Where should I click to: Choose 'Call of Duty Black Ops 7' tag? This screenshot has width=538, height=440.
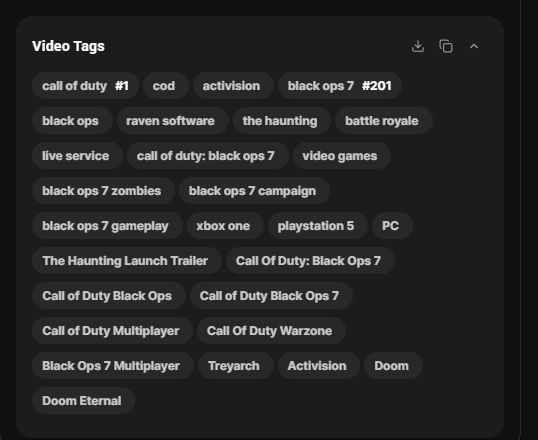click(271, 296)
